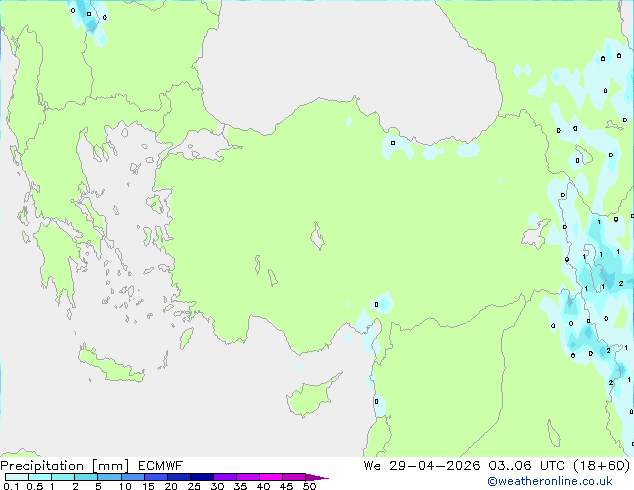The width and height of the screenshot is (634, 490).
Task: Click the '25' legend scale label
Action: tap(194, 486)
